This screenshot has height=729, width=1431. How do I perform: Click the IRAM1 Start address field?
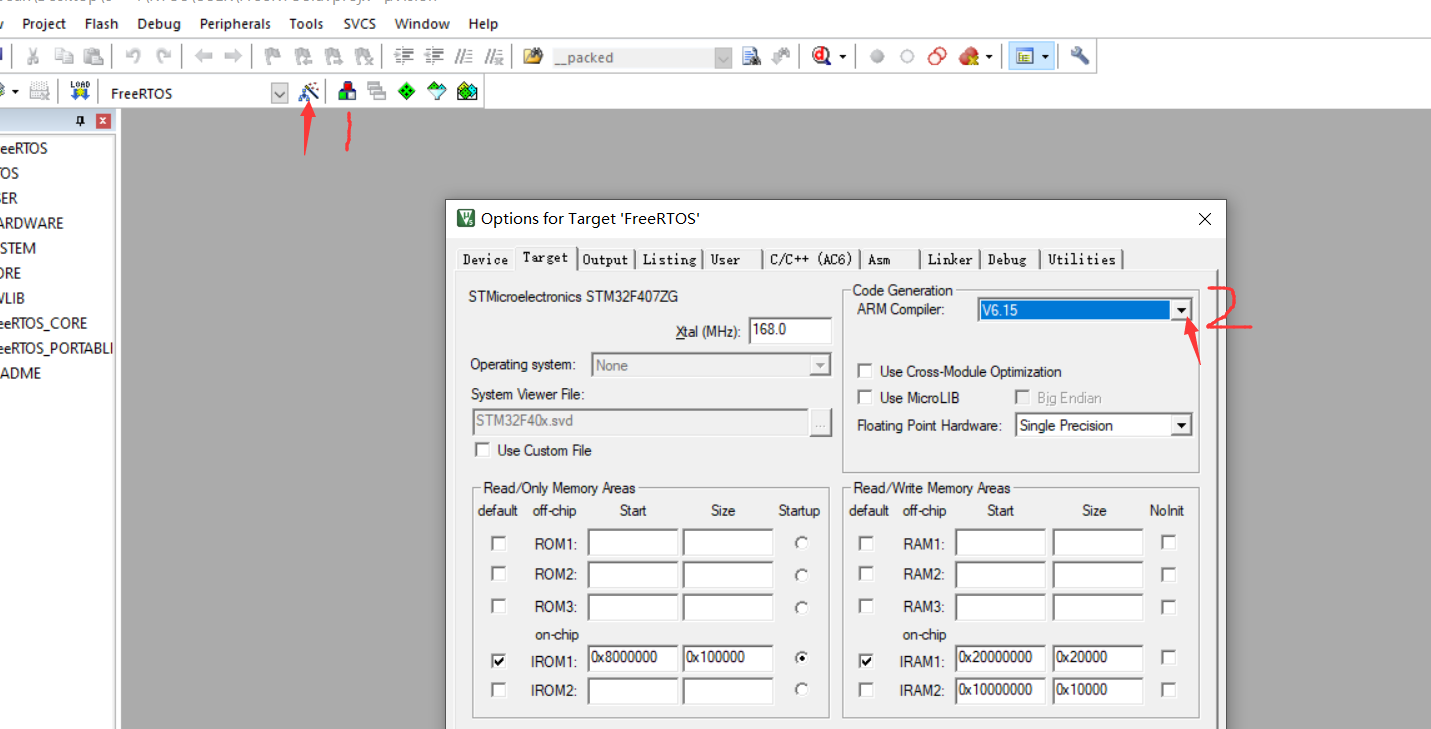click(999, 657)
